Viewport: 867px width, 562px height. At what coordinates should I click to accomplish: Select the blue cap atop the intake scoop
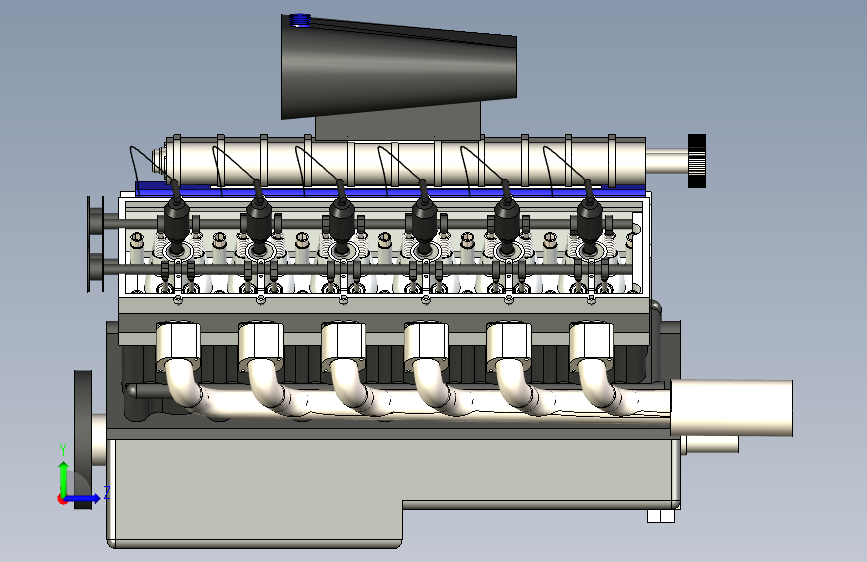pos(299,20)
